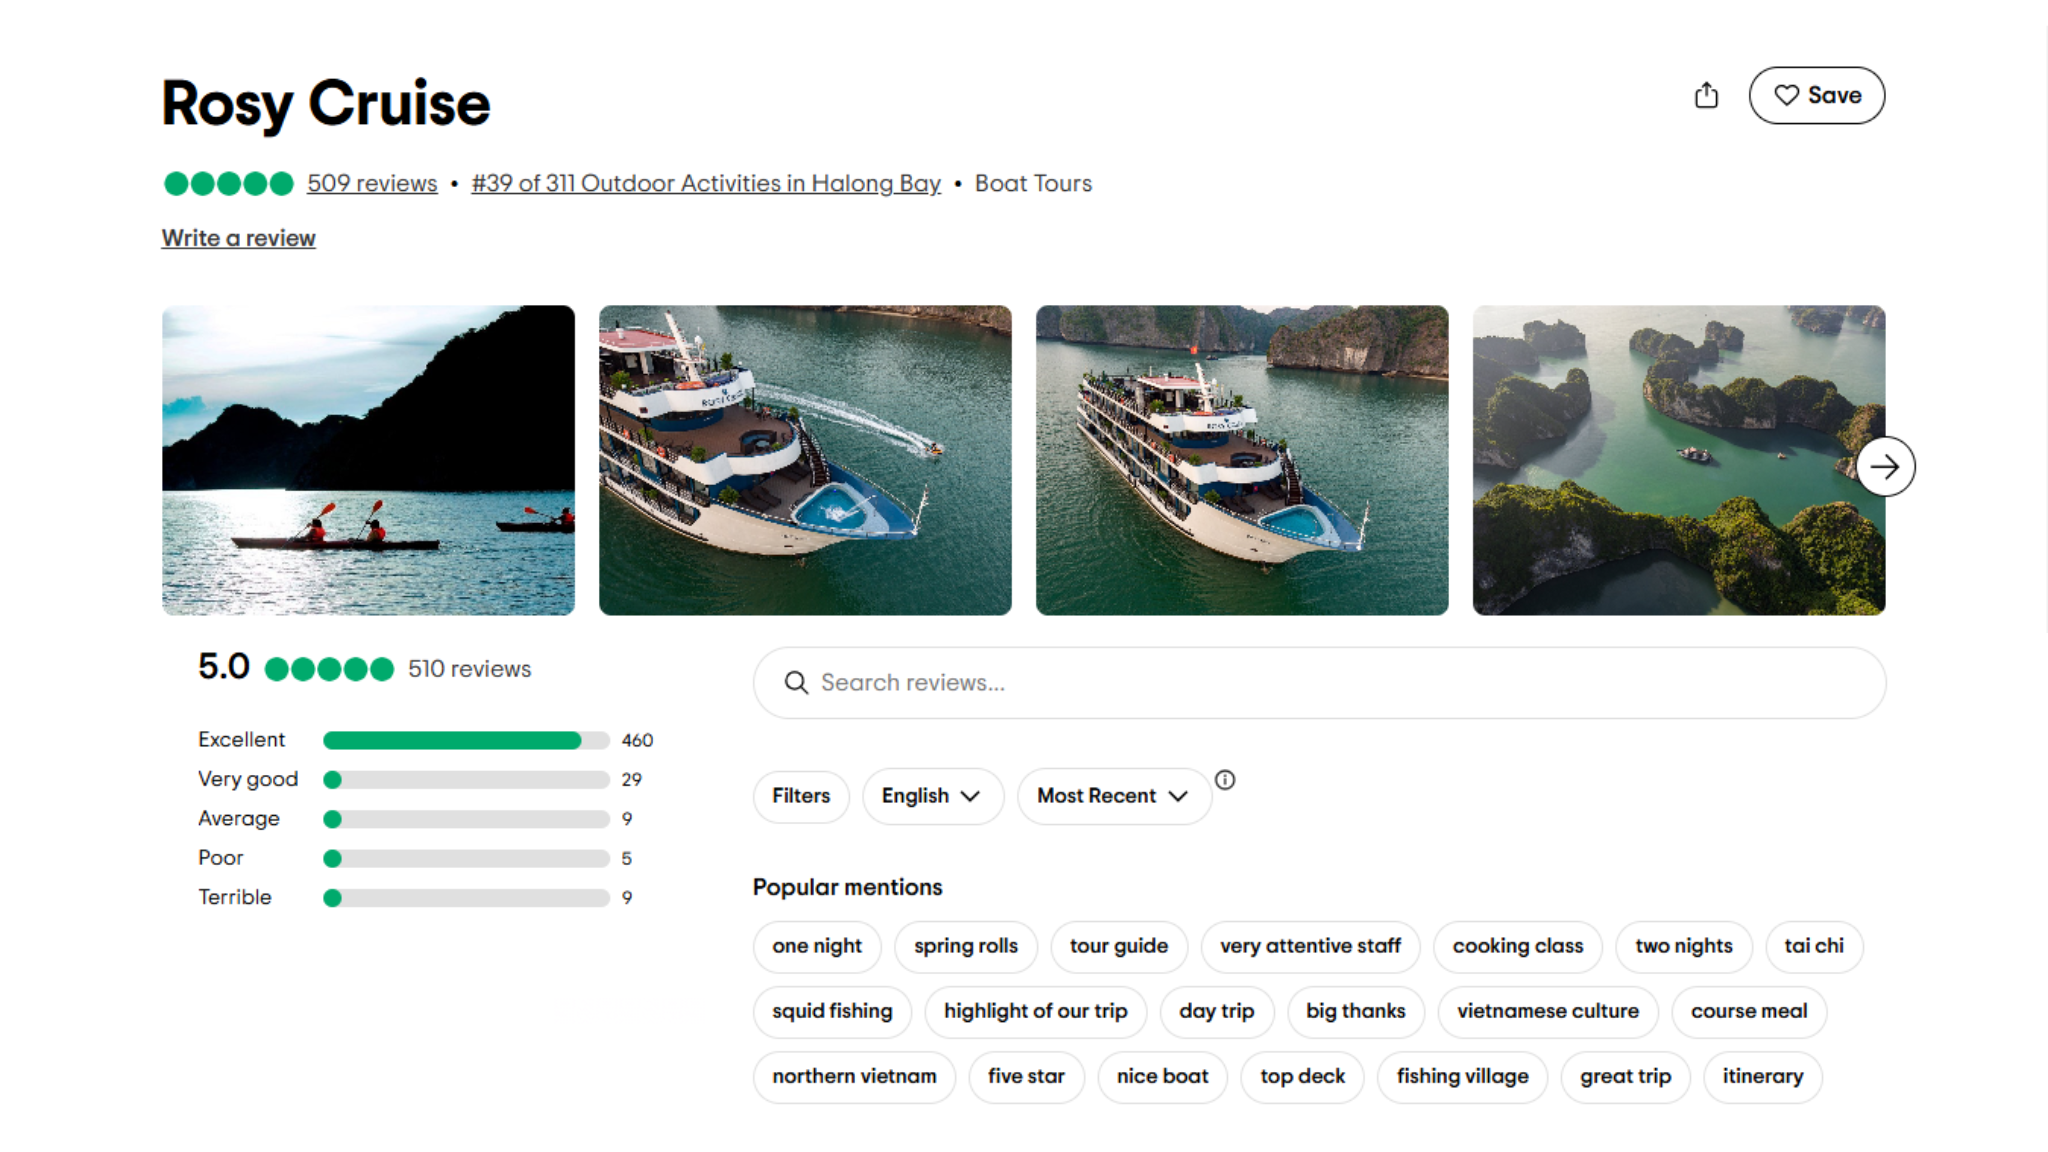Toggle the "squid fishing" popular mention filter
The width and height of the screenshot is (2048, 1152).
pos(832,1011)
